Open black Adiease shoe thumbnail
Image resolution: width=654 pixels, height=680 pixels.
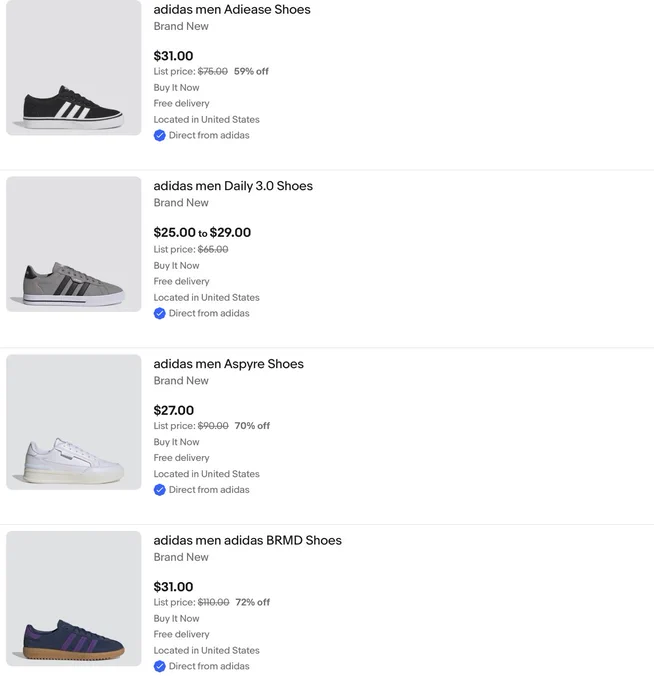coord(74,68)
